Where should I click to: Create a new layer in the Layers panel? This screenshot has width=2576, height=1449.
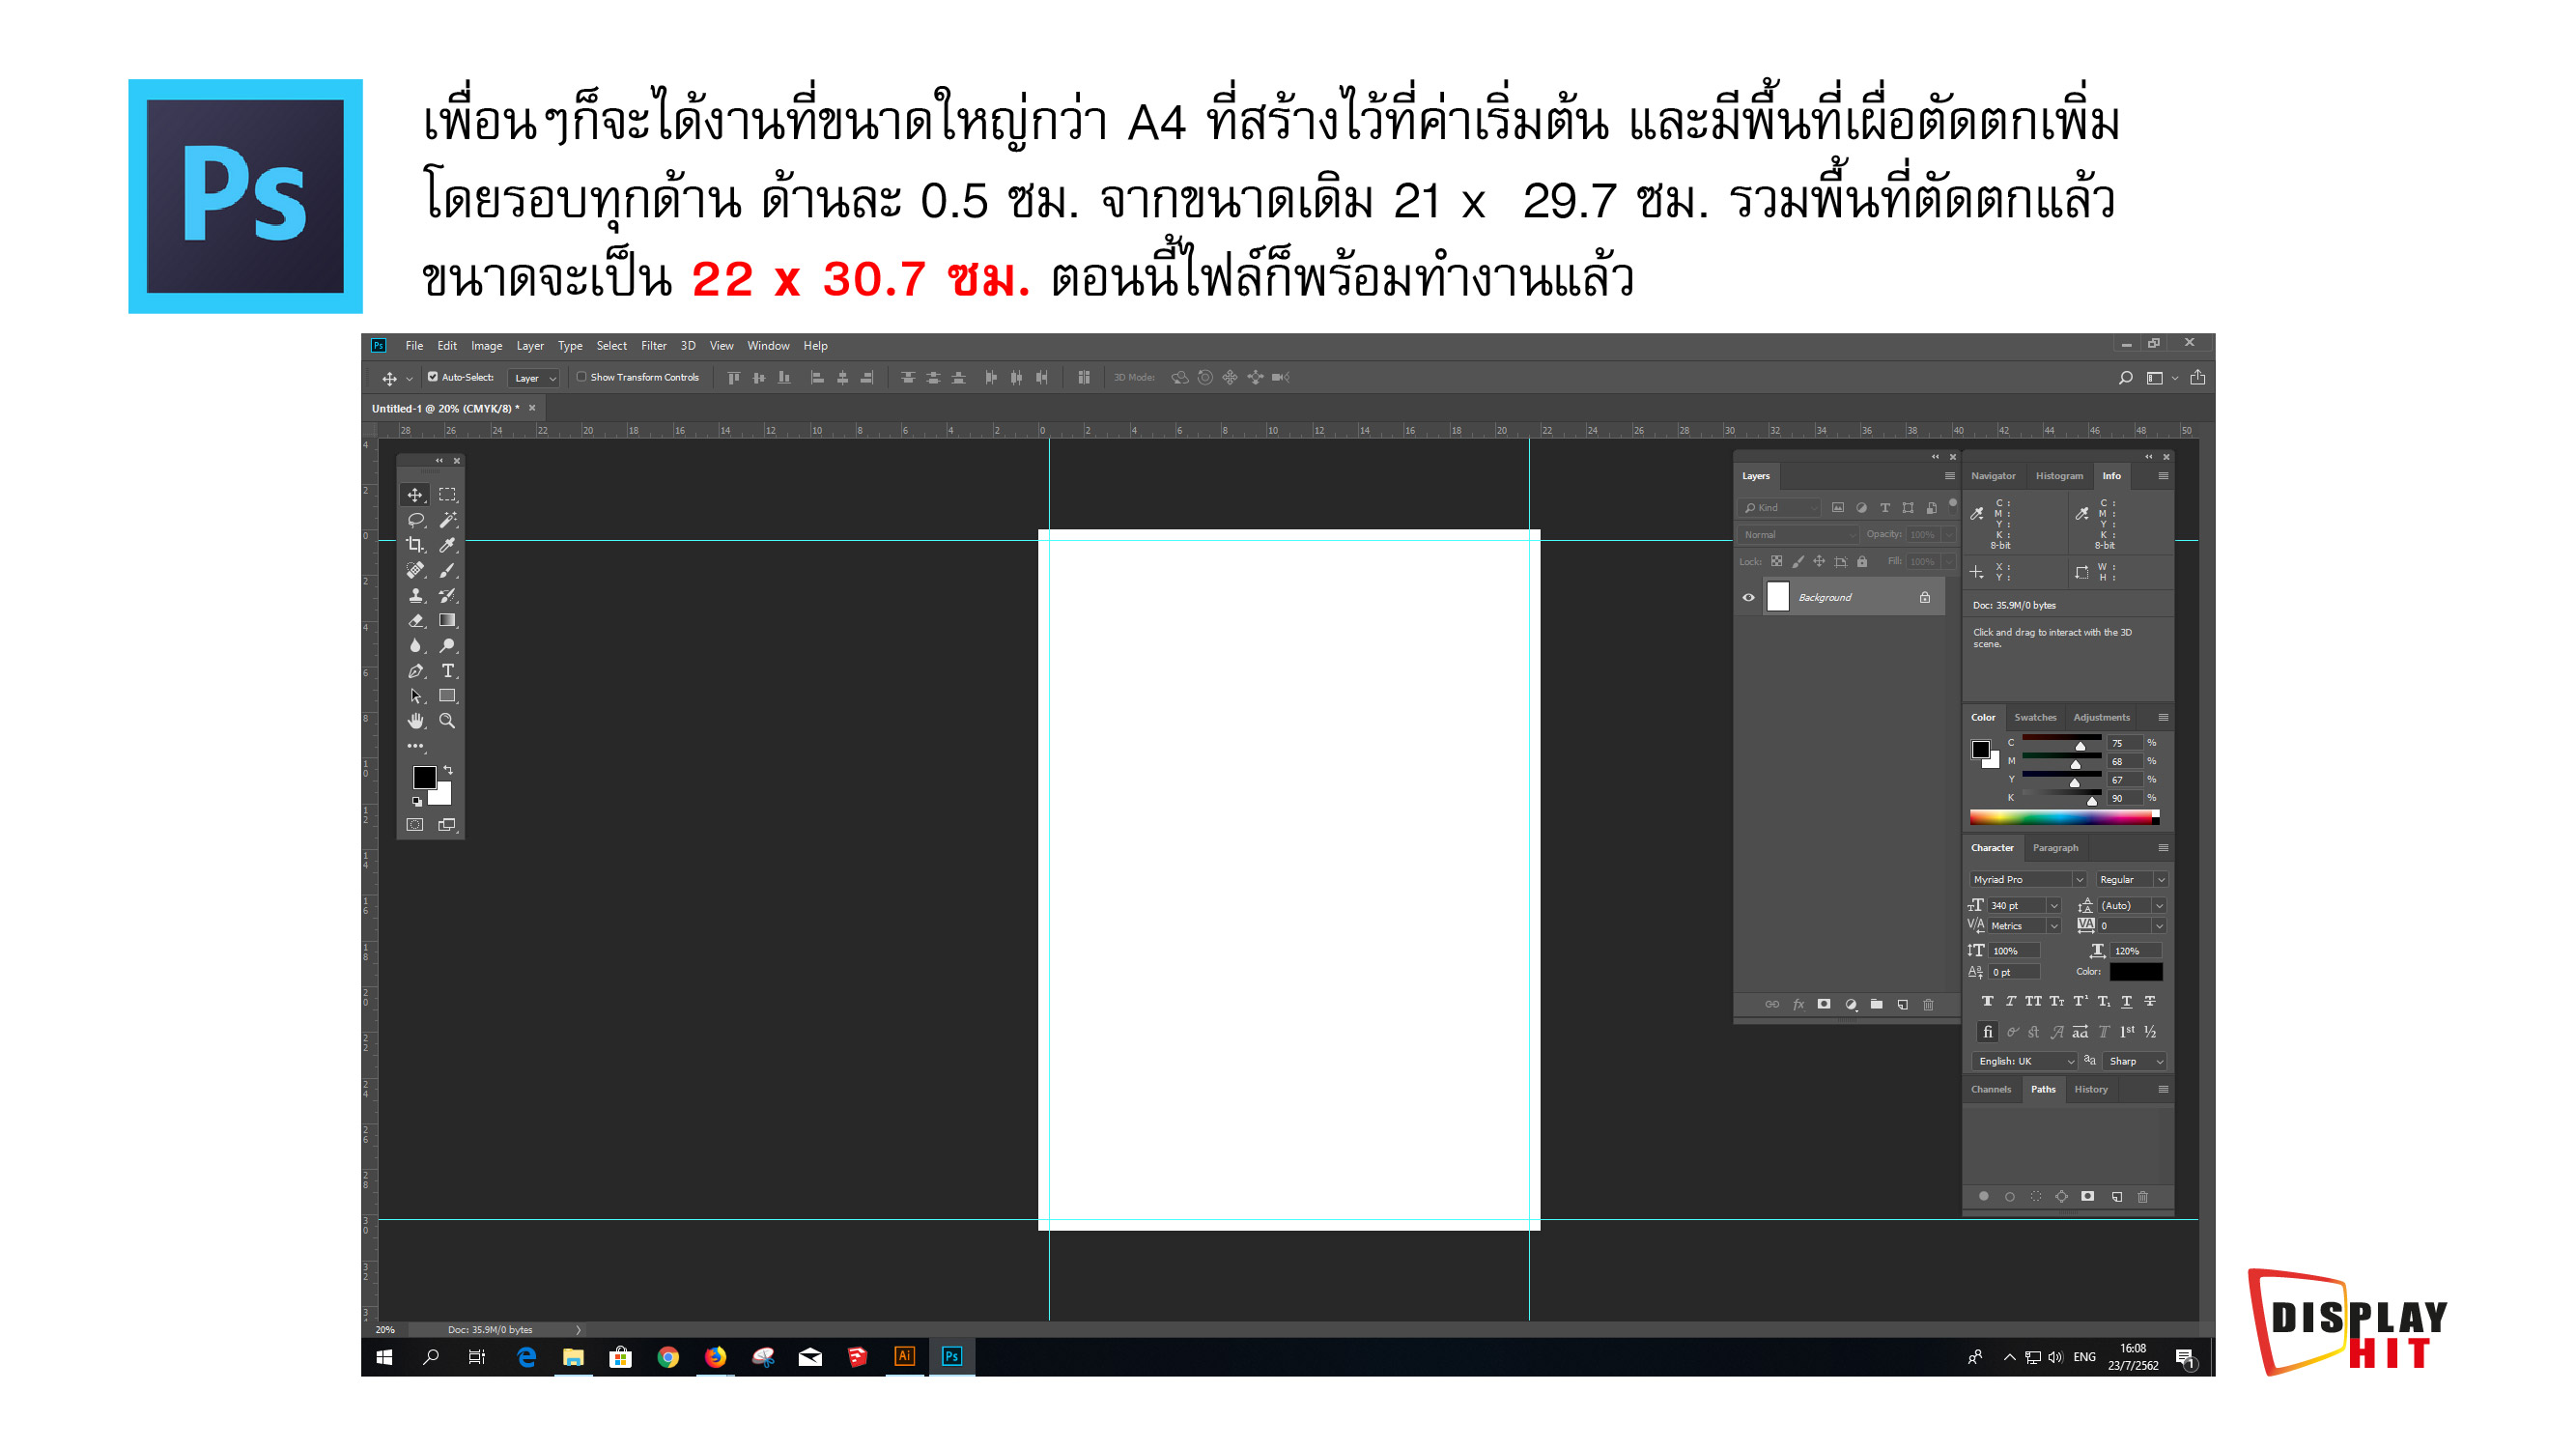click(1903, 1004)
